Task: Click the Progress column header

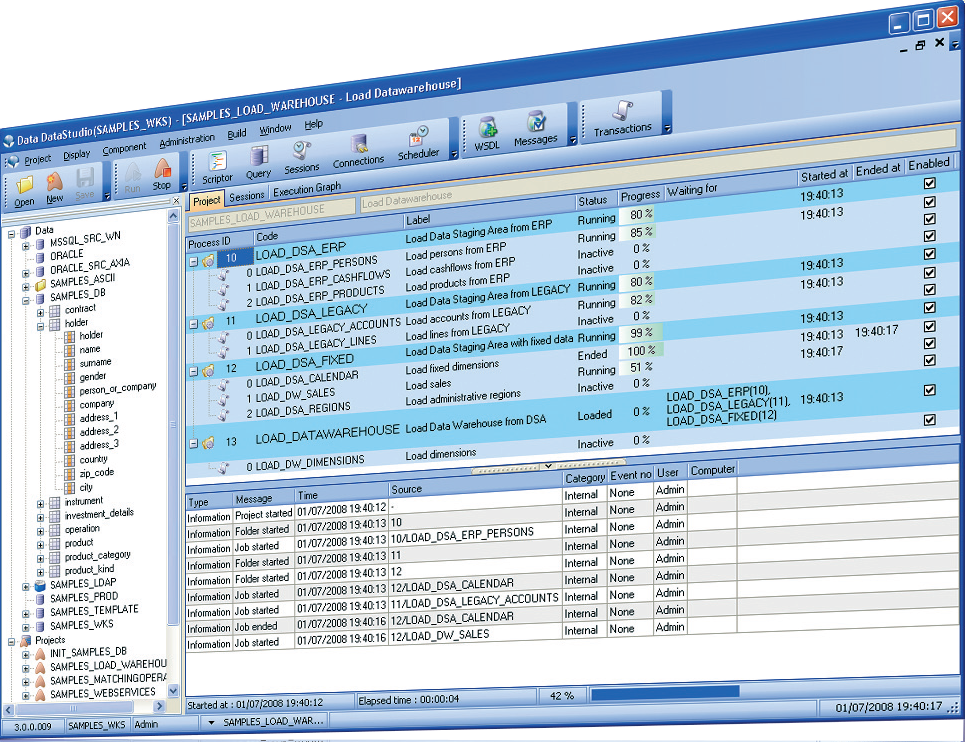Action: click(x=640, y=196)
